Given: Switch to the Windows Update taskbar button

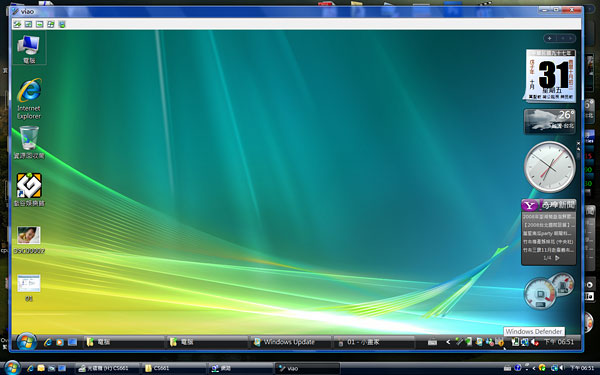Looking at the screenshot, I should (x=290, y=342).
